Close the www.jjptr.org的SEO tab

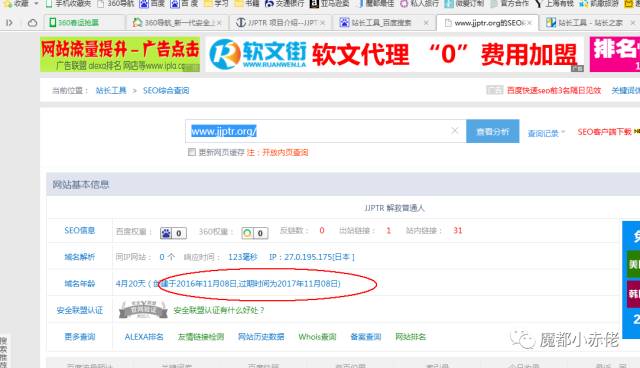click(x=529, y=23)
